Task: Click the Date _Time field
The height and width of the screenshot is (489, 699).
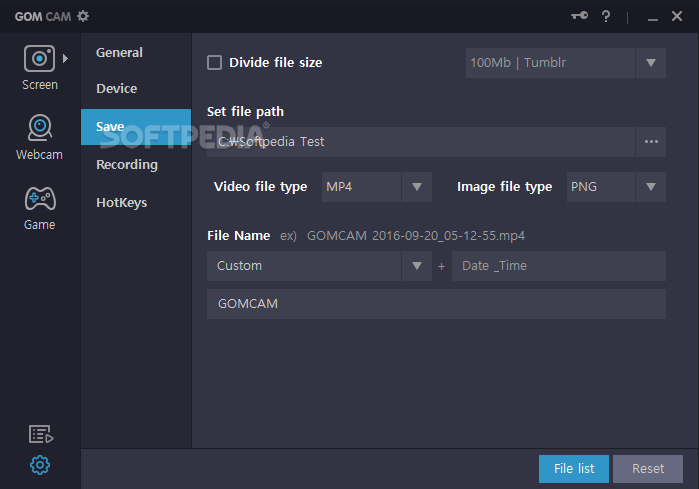Action: tap(559, 266)
